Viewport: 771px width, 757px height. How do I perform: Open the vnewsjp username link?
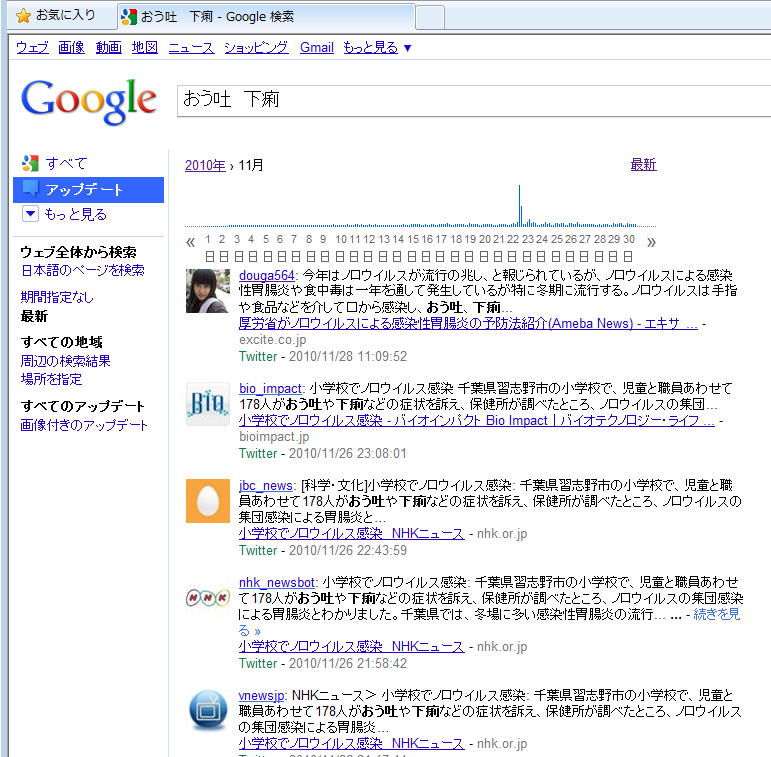click(261, 695)
